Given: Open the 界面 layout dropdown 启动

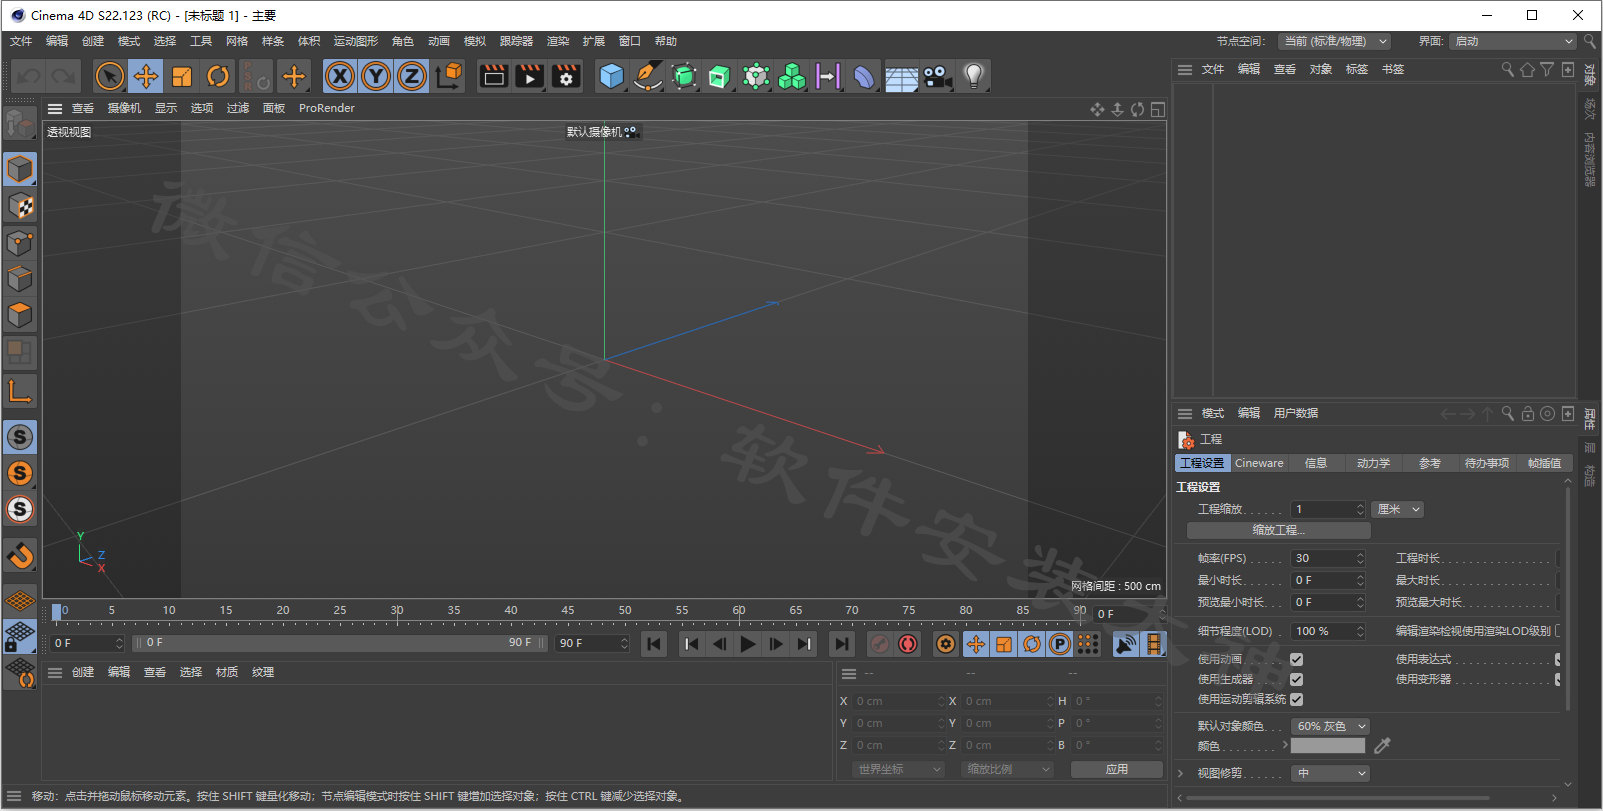Looking at the screenshot, I should tap(1514, 41).
